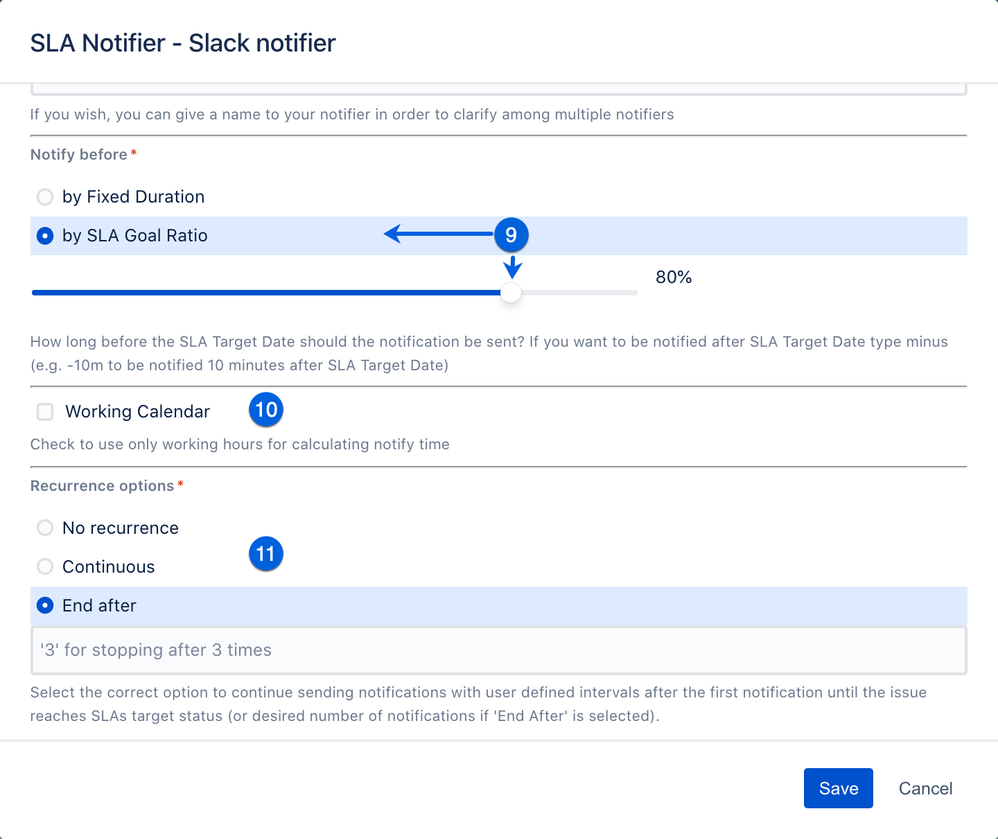Select the "Continuous" recurrence option
The height and width of the screenshot is (839, 998).
[44, 567]
